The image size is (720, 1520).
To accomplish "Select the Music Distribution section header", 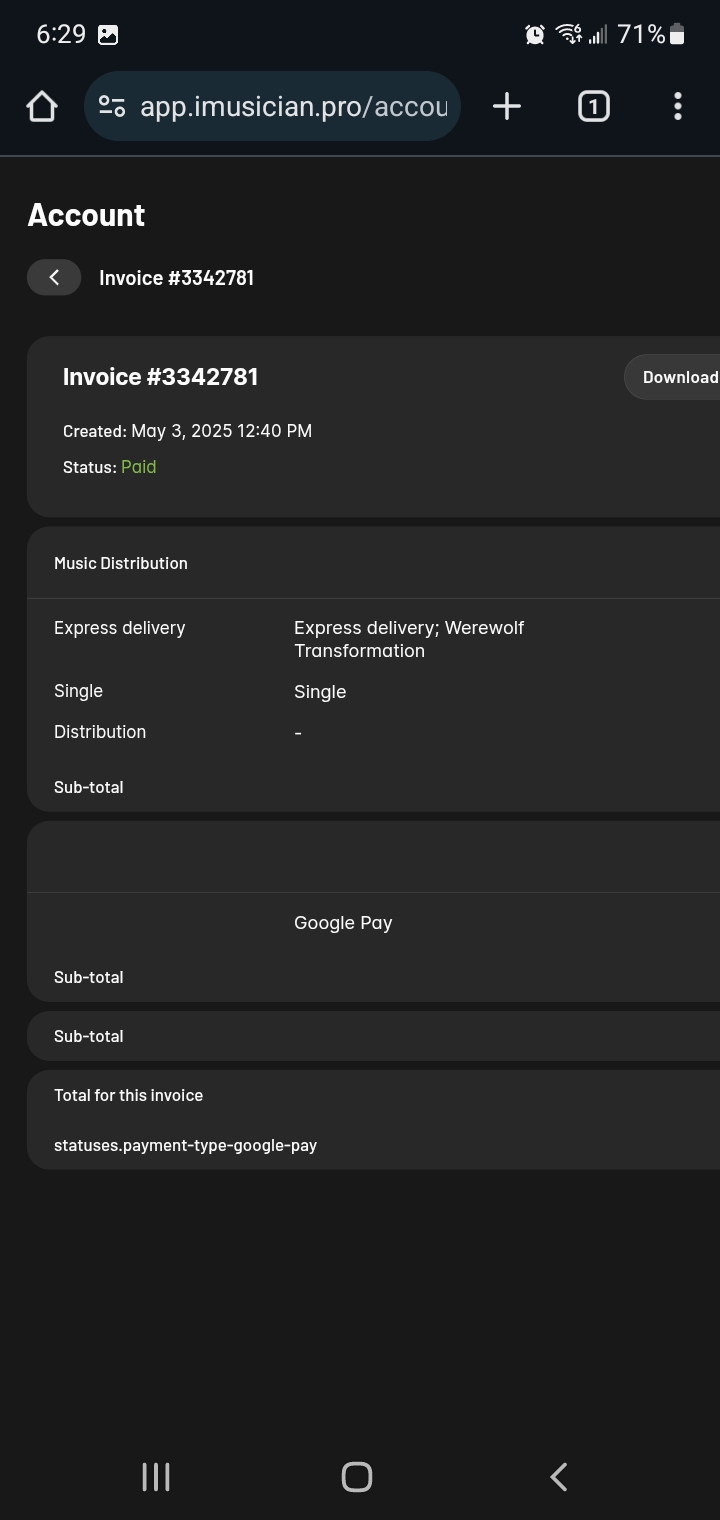I will pos(121,563).
